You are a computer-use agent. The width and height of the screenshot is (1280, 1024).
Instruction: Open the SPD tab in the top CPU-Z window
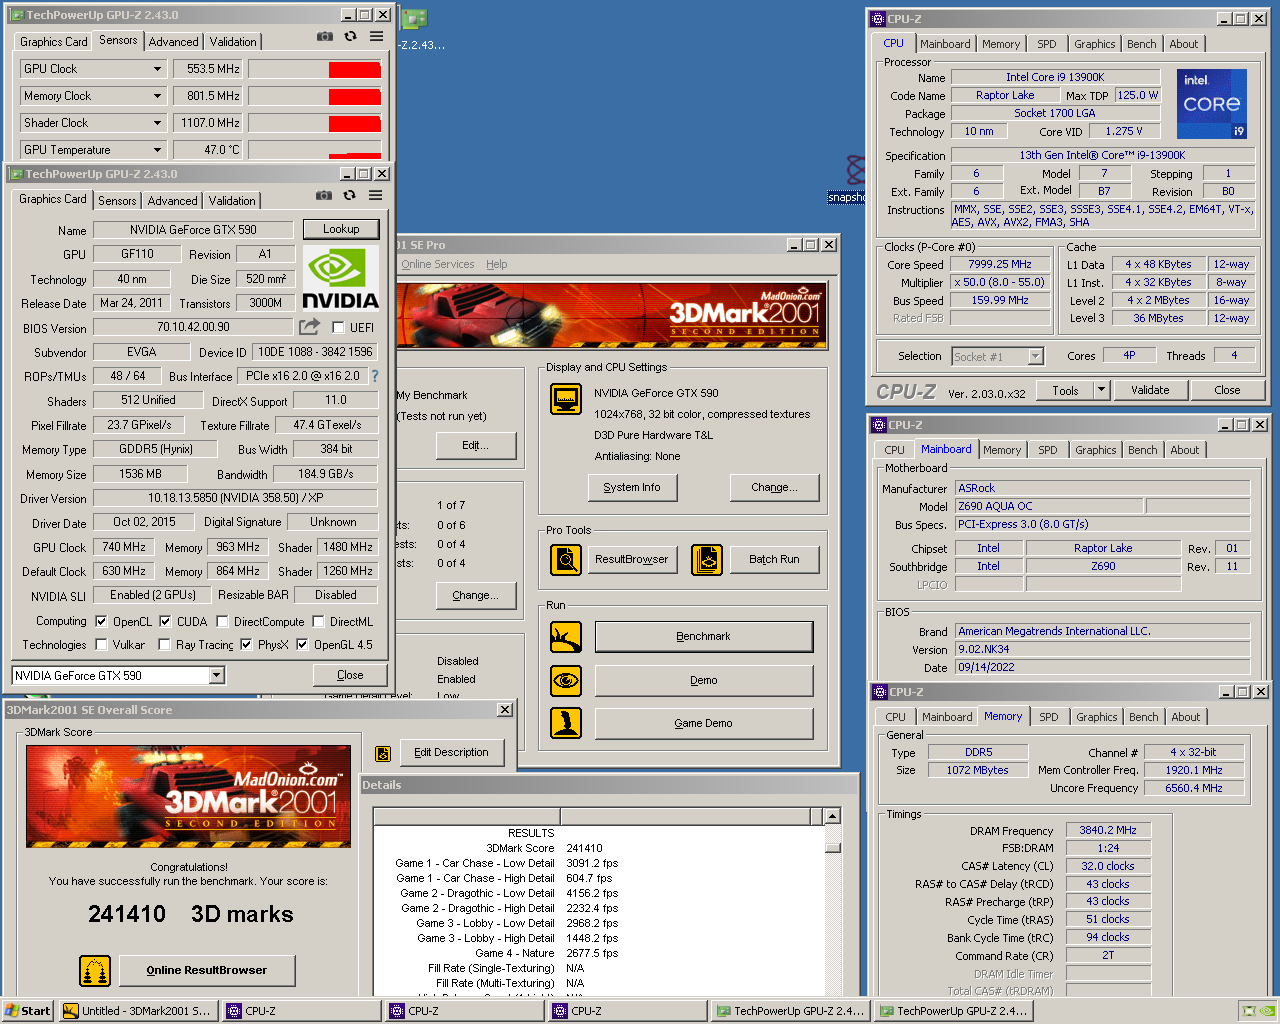(1046, 44)
